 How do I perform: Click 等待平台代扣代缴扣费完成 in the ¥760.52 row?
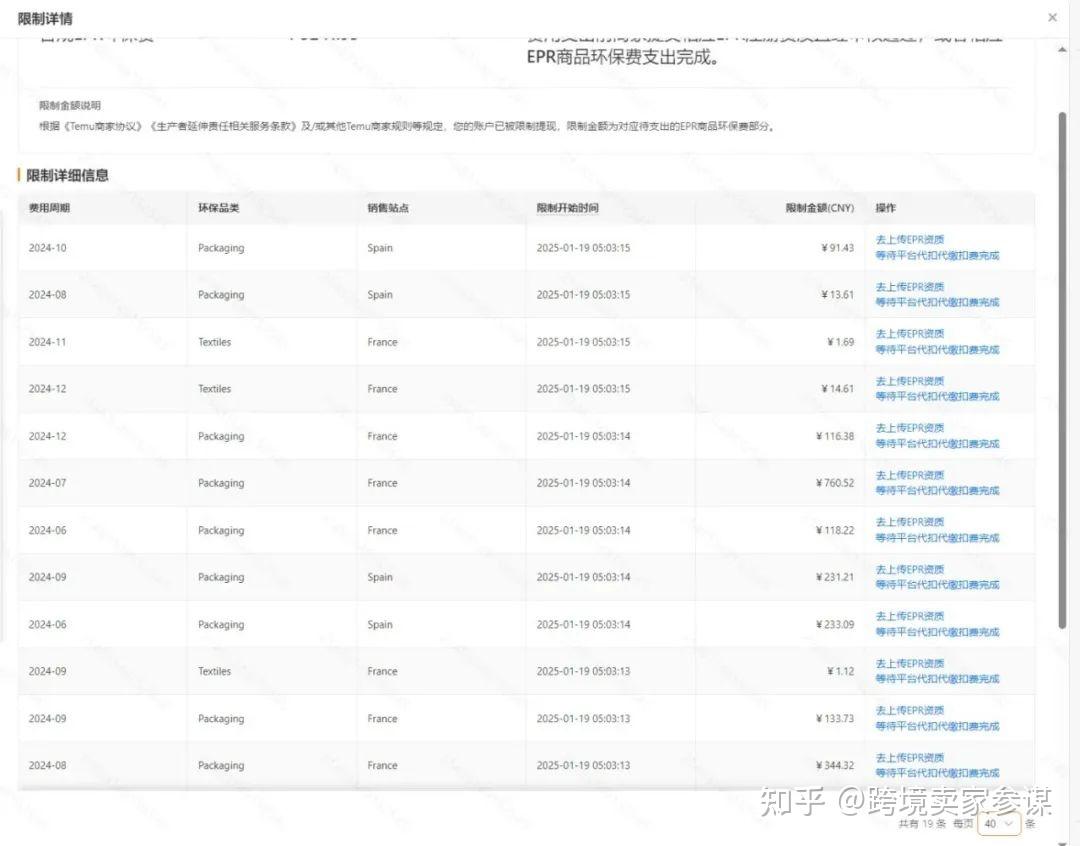pos(937,491)
